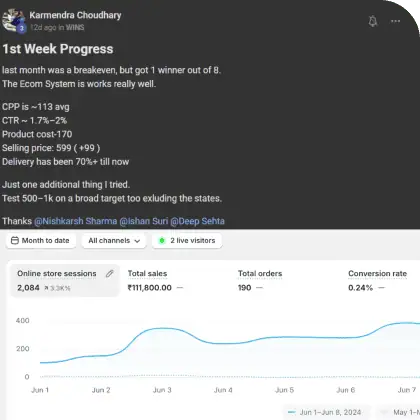Open the @Ishan Suri mention link
420x420 pixels.
pos(144,221)
